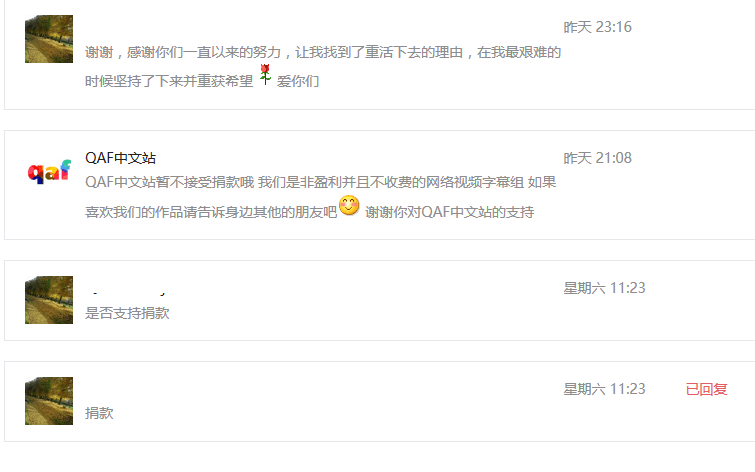Viewport: 755px width, 472px height.
Task: Click the red rose emoji in the message
Action: (265, 75)
